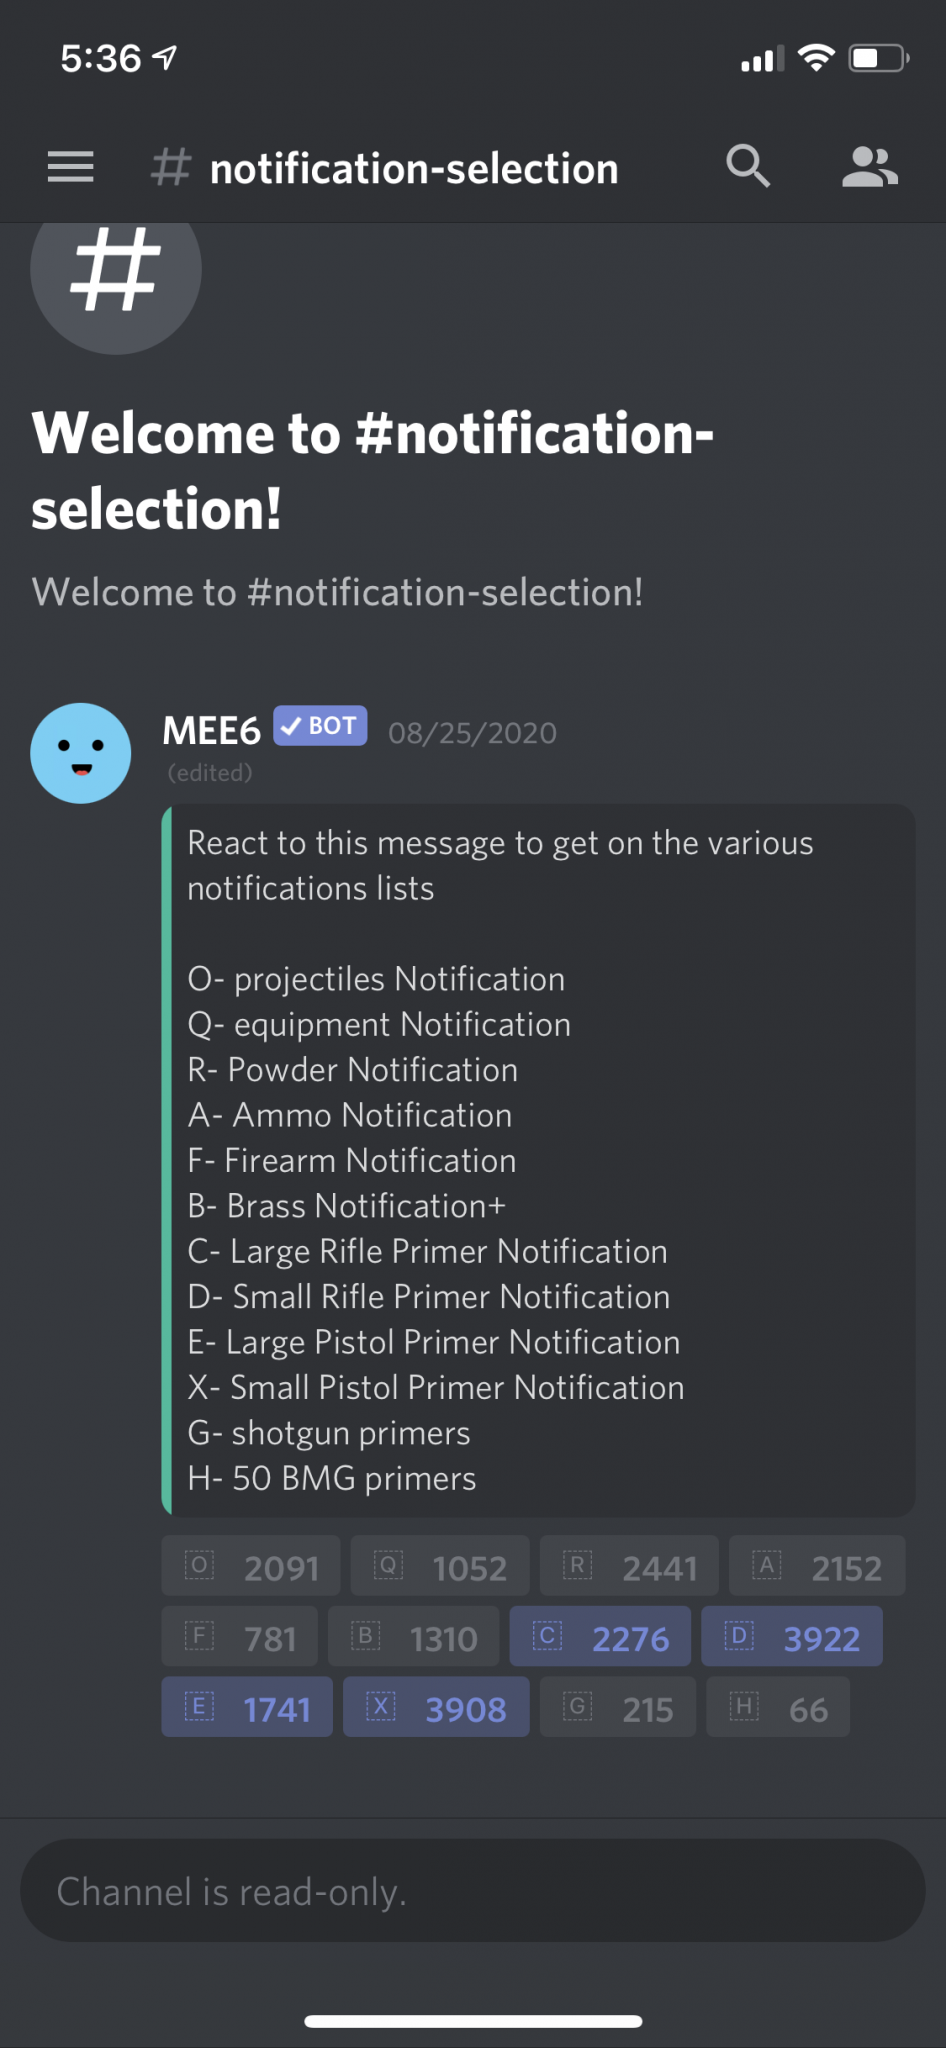Tap the read-only channel message field

(x=473, y=1891)
